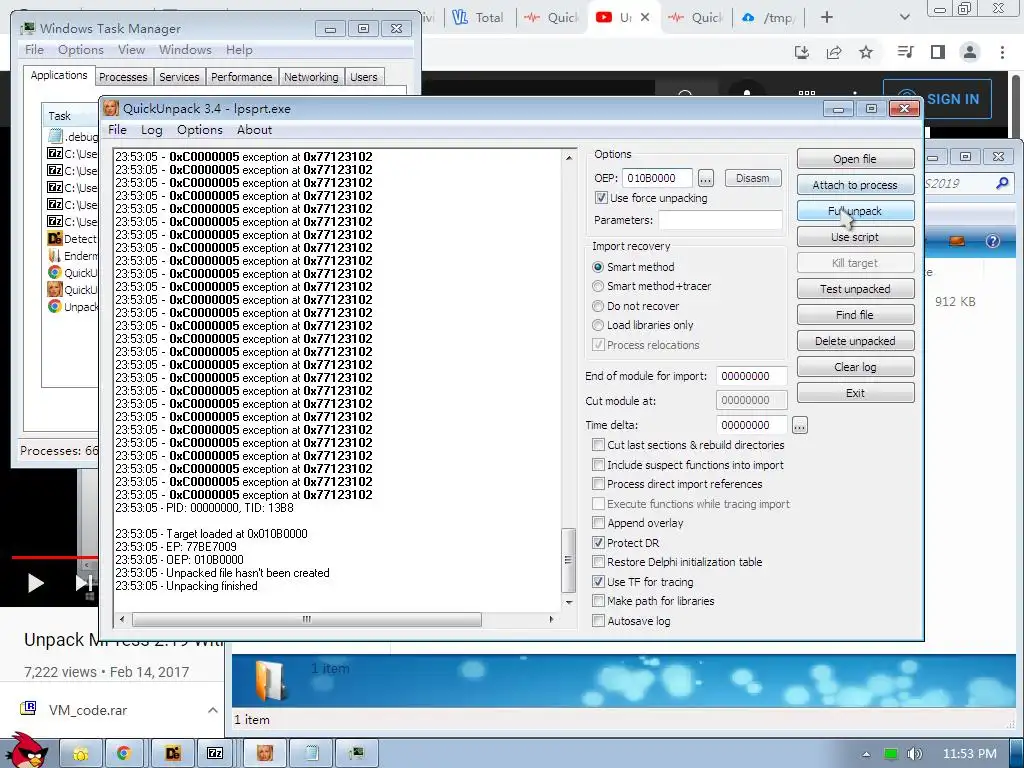1024x768 pixels.
Task: Click the Find file button
Action: [855, 315]
